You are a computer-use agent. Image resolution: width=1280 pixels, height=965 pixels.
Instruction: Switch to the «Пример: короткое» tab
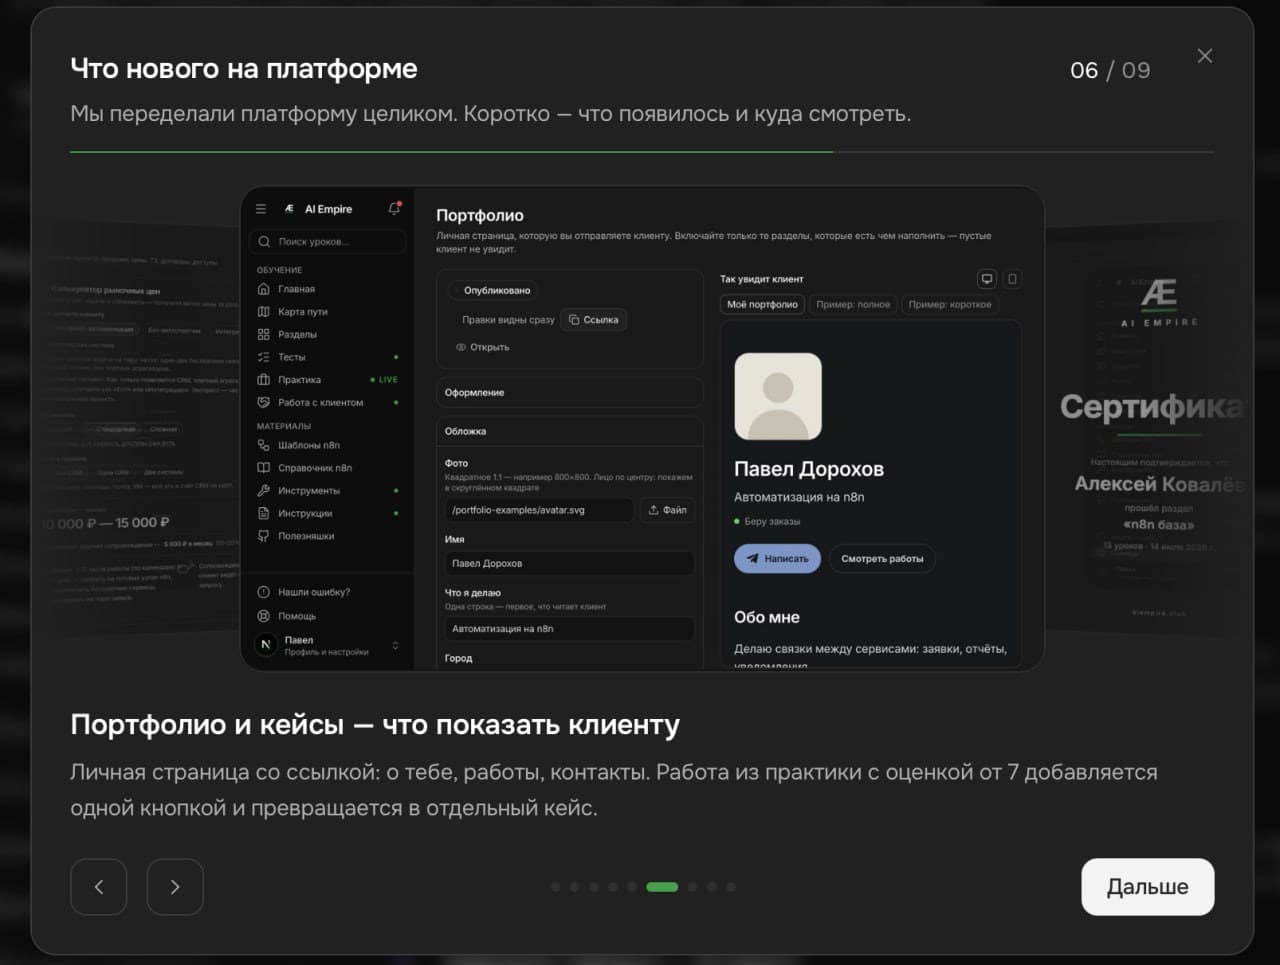point(950,305)
